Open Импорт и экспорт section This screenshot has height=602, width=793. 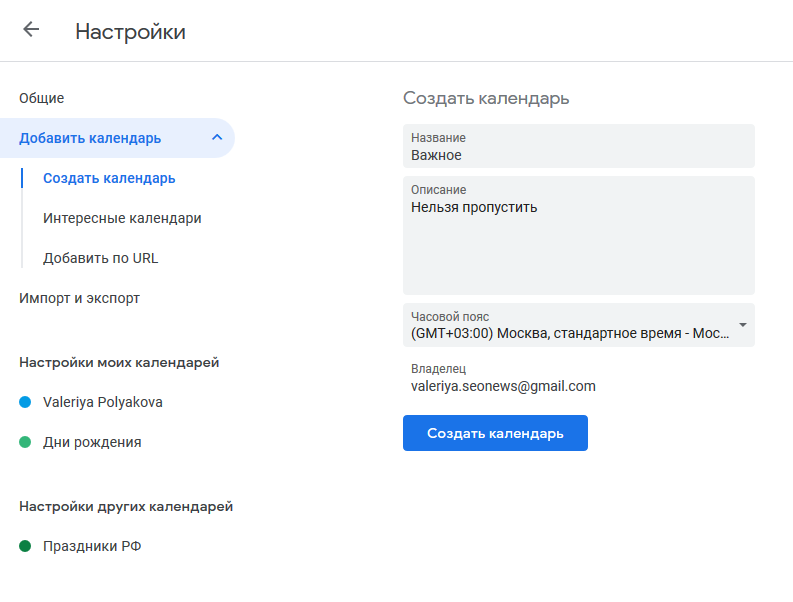point(79,298)
